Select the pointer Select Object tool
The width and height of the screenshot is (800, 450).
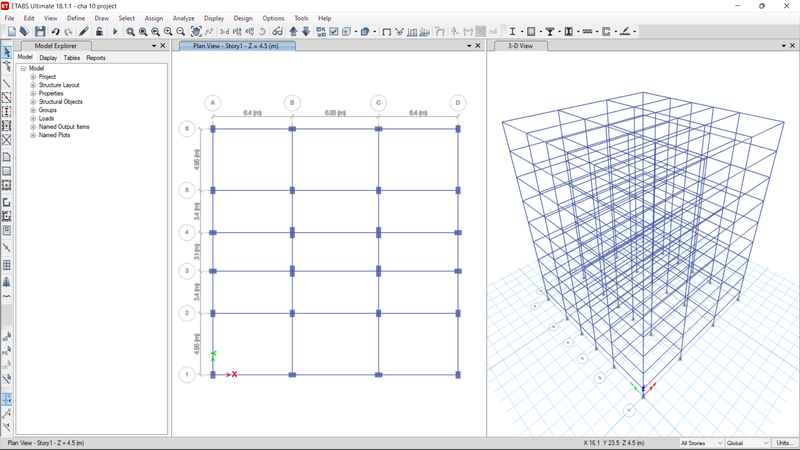click(7, 52)
